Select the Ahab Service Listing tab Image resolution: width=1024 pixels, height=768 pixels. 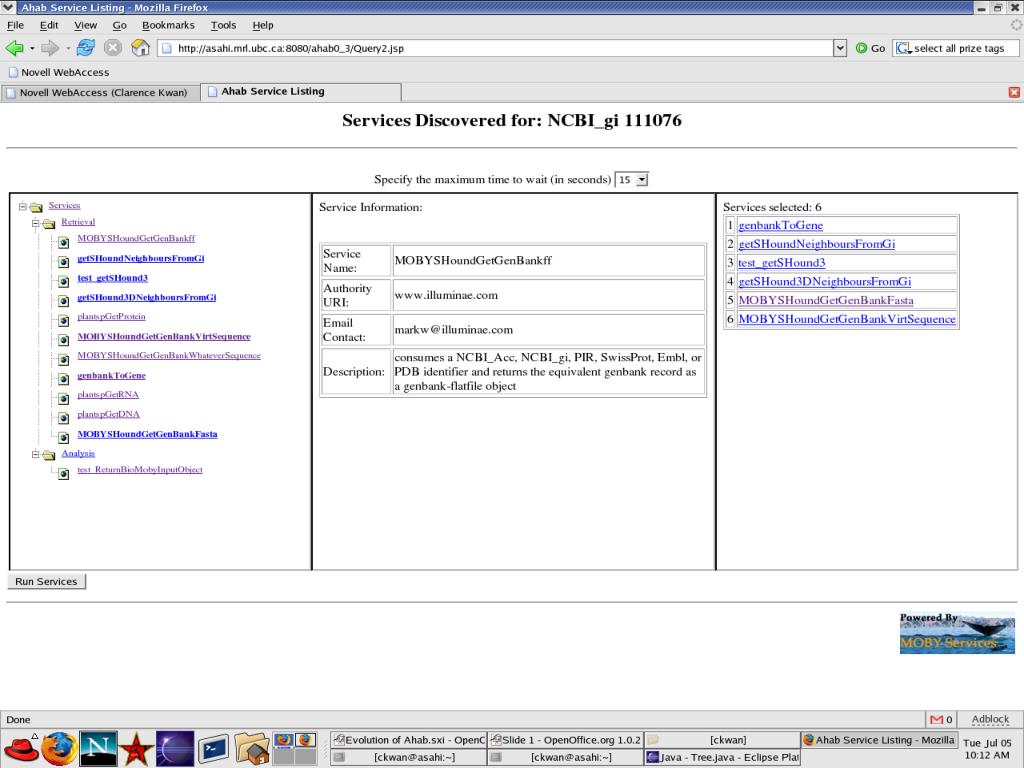(300, 91)
